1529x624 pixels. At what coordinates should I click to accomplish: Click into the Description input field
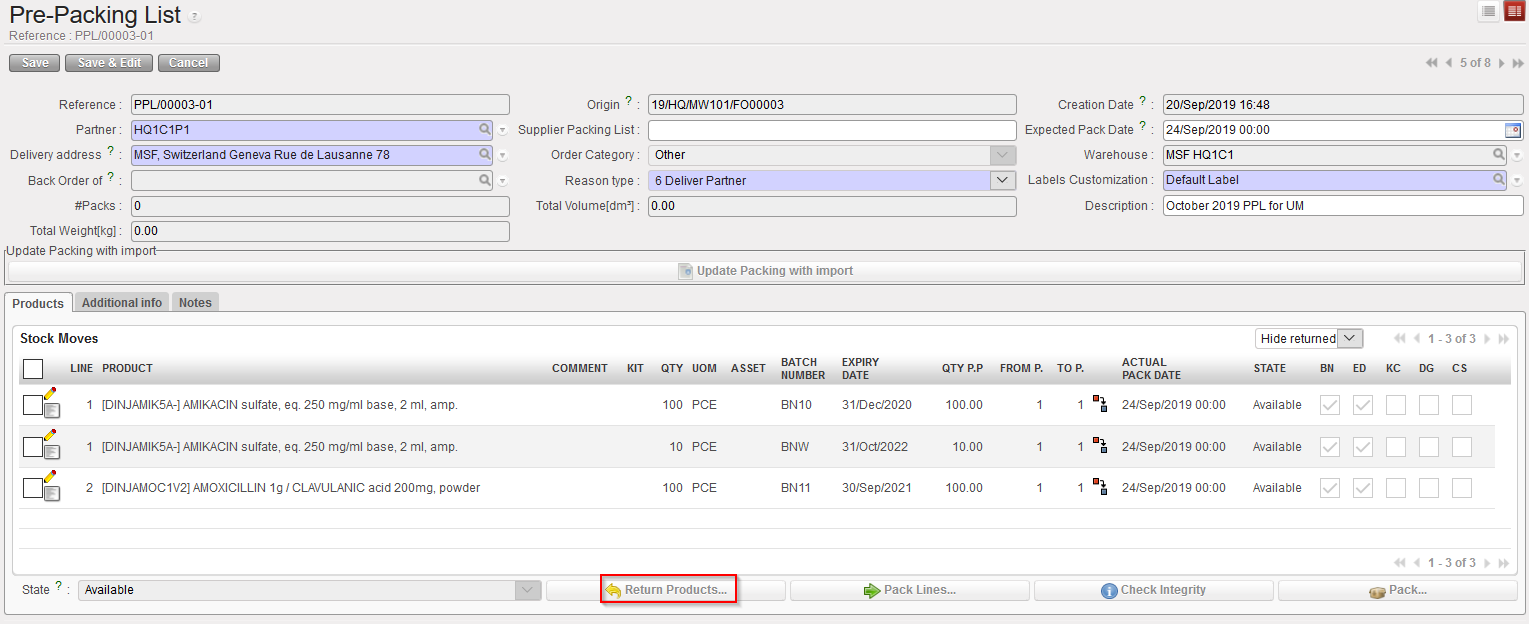(1342, 206)
